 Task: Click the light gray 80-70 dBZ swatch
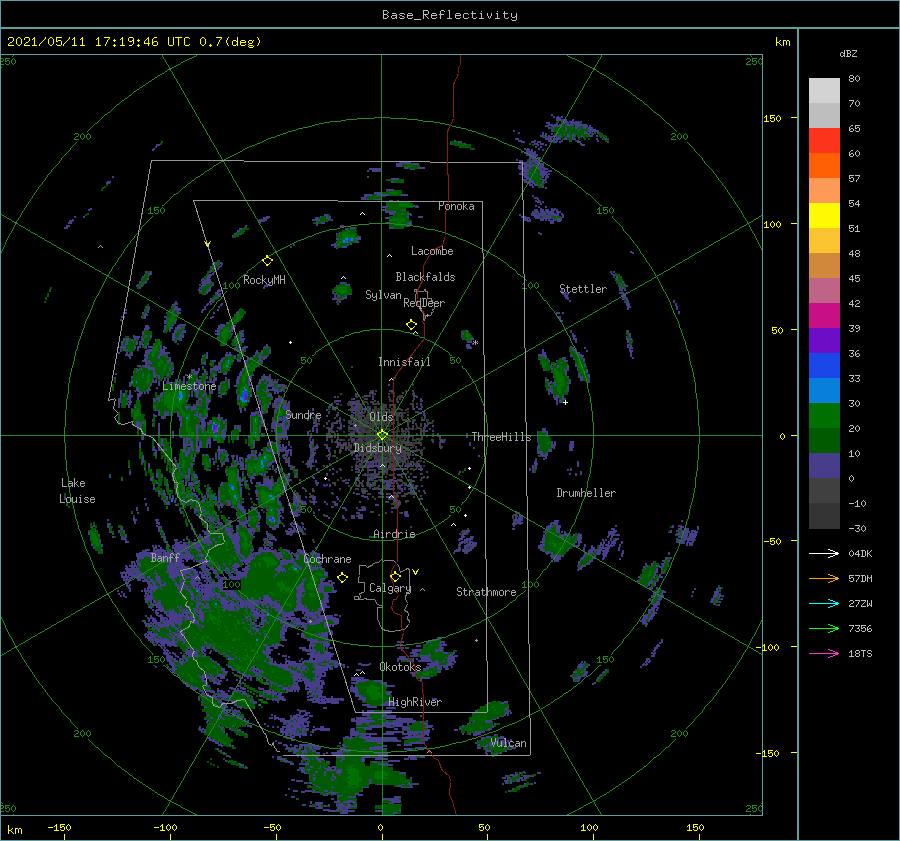(x=824, y=91)
